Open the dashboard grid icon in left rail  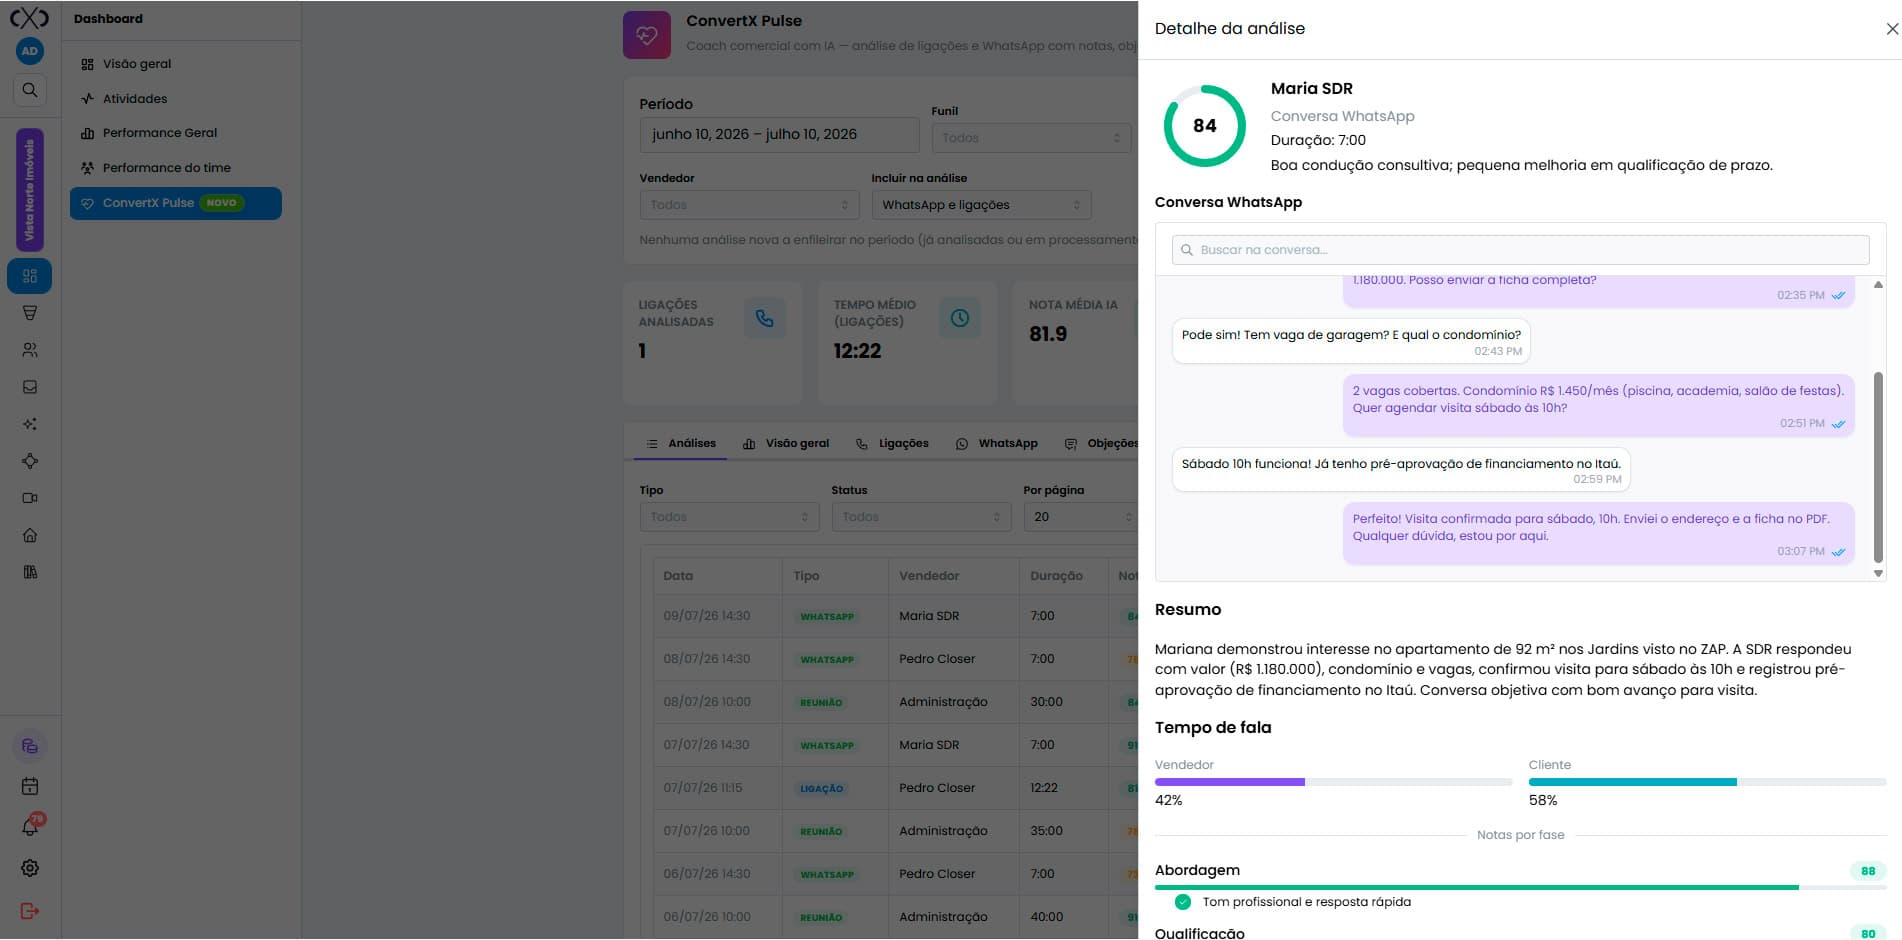(x=30, y=276)
